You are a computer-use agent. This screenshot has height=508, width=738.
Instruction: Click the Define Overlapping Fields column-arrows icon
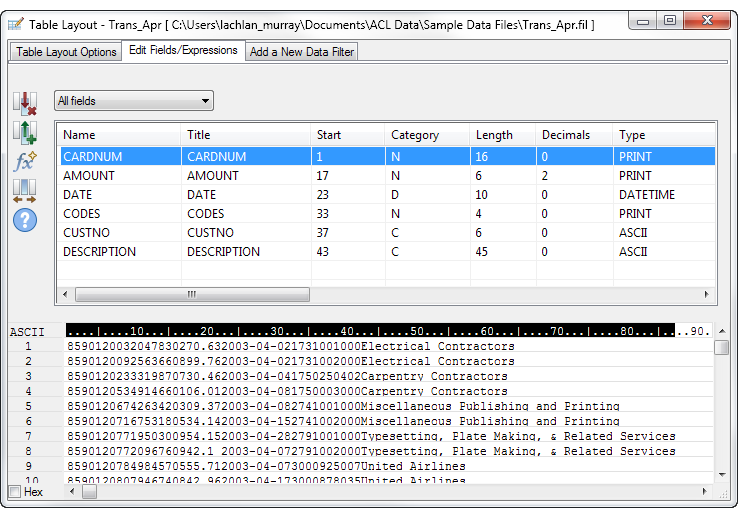click(24, 191)
